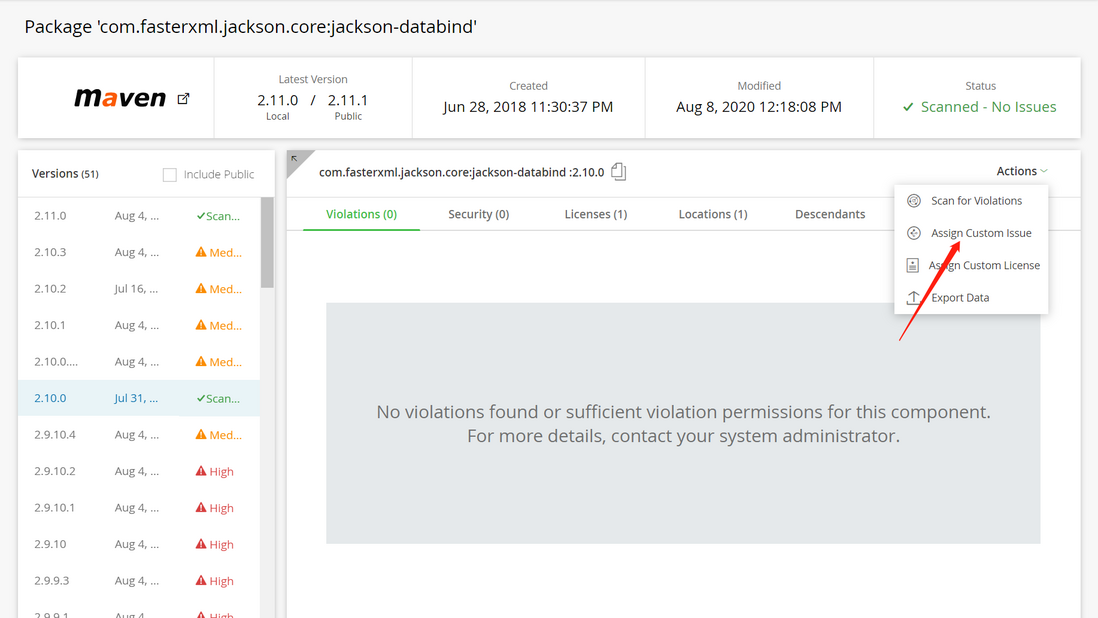Click warning icon on version 2.10.2 row

click(201, 288)
